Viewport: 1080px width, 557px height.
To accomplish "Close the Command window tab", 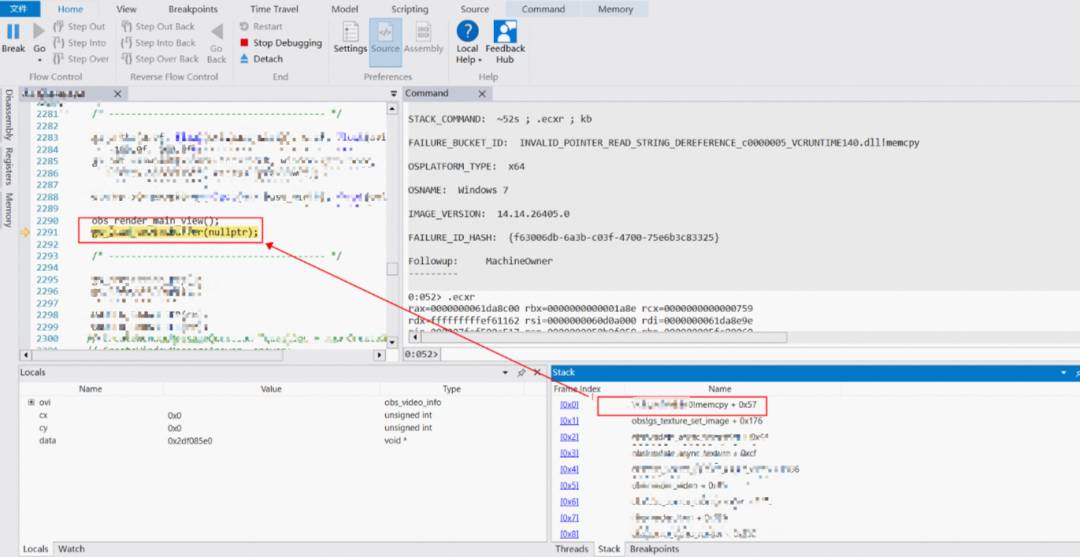I will click(x=482, y=94).
